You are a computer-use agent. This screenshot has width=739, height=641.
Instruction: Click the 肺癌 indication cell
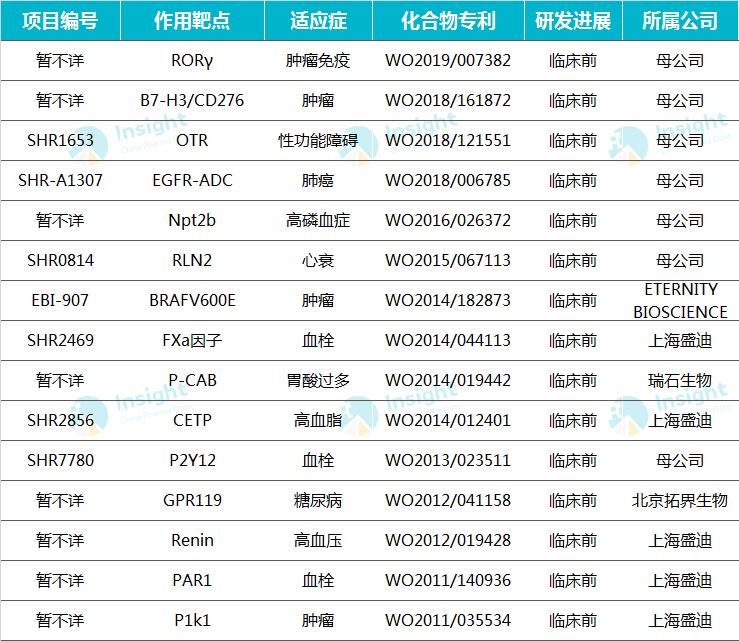pos(318,181)
